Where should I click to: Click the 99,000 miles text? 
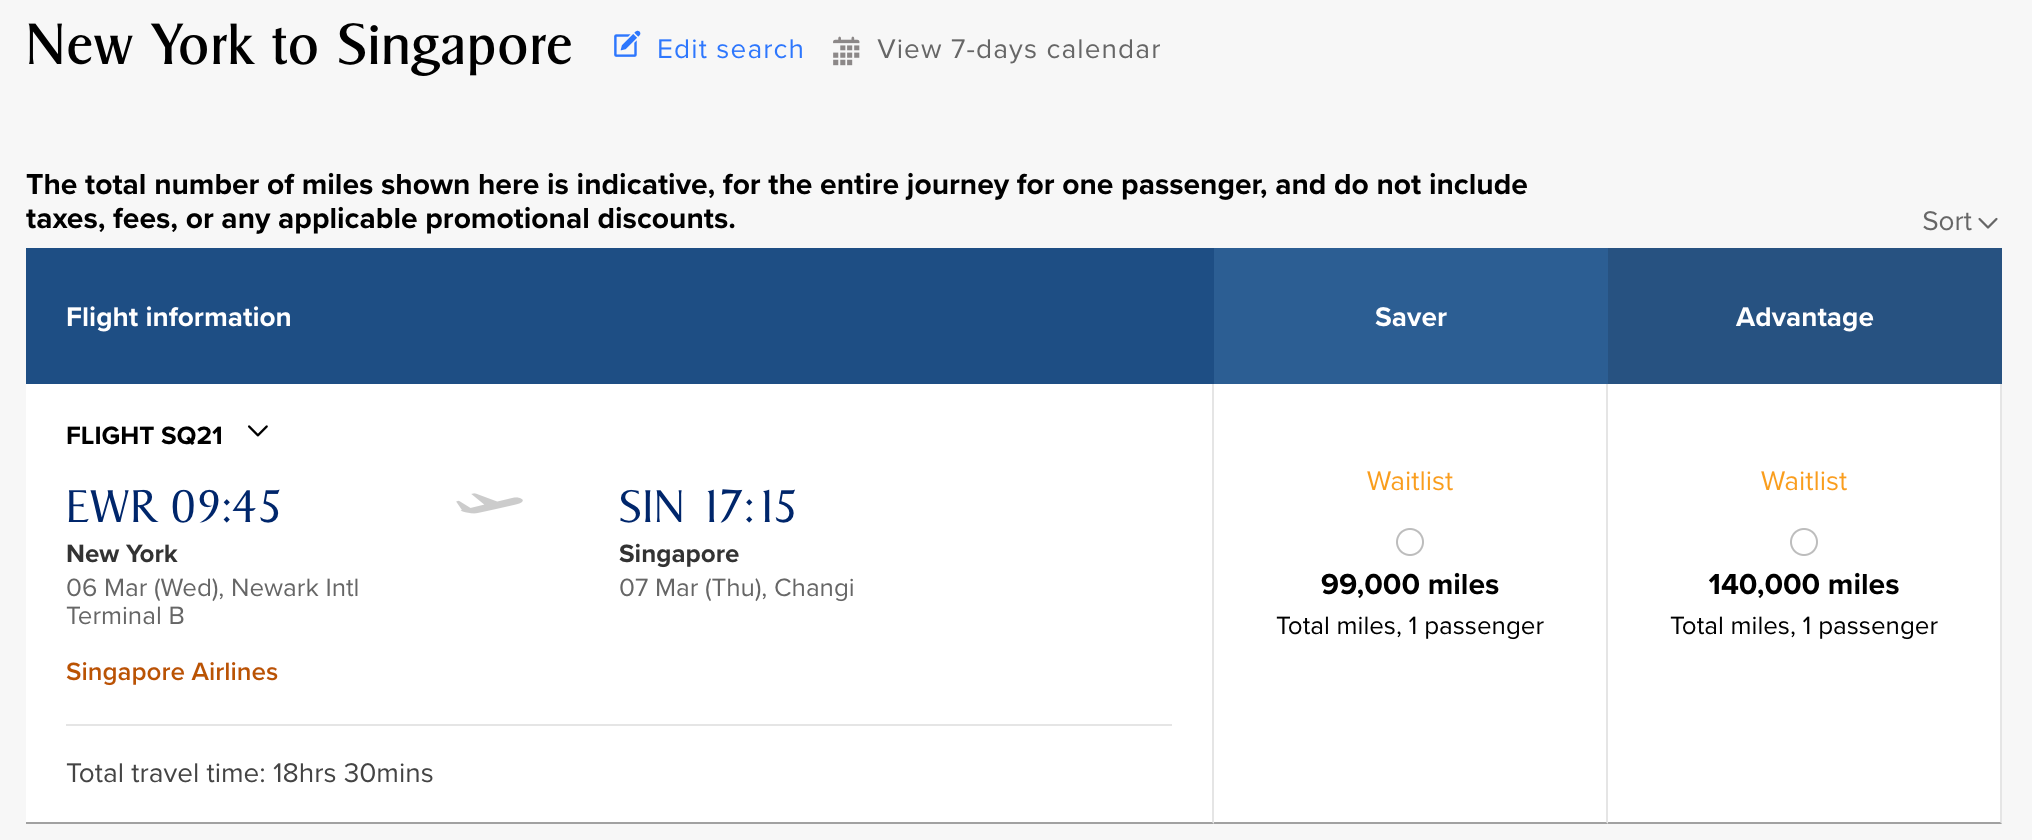click(1410, 585)
